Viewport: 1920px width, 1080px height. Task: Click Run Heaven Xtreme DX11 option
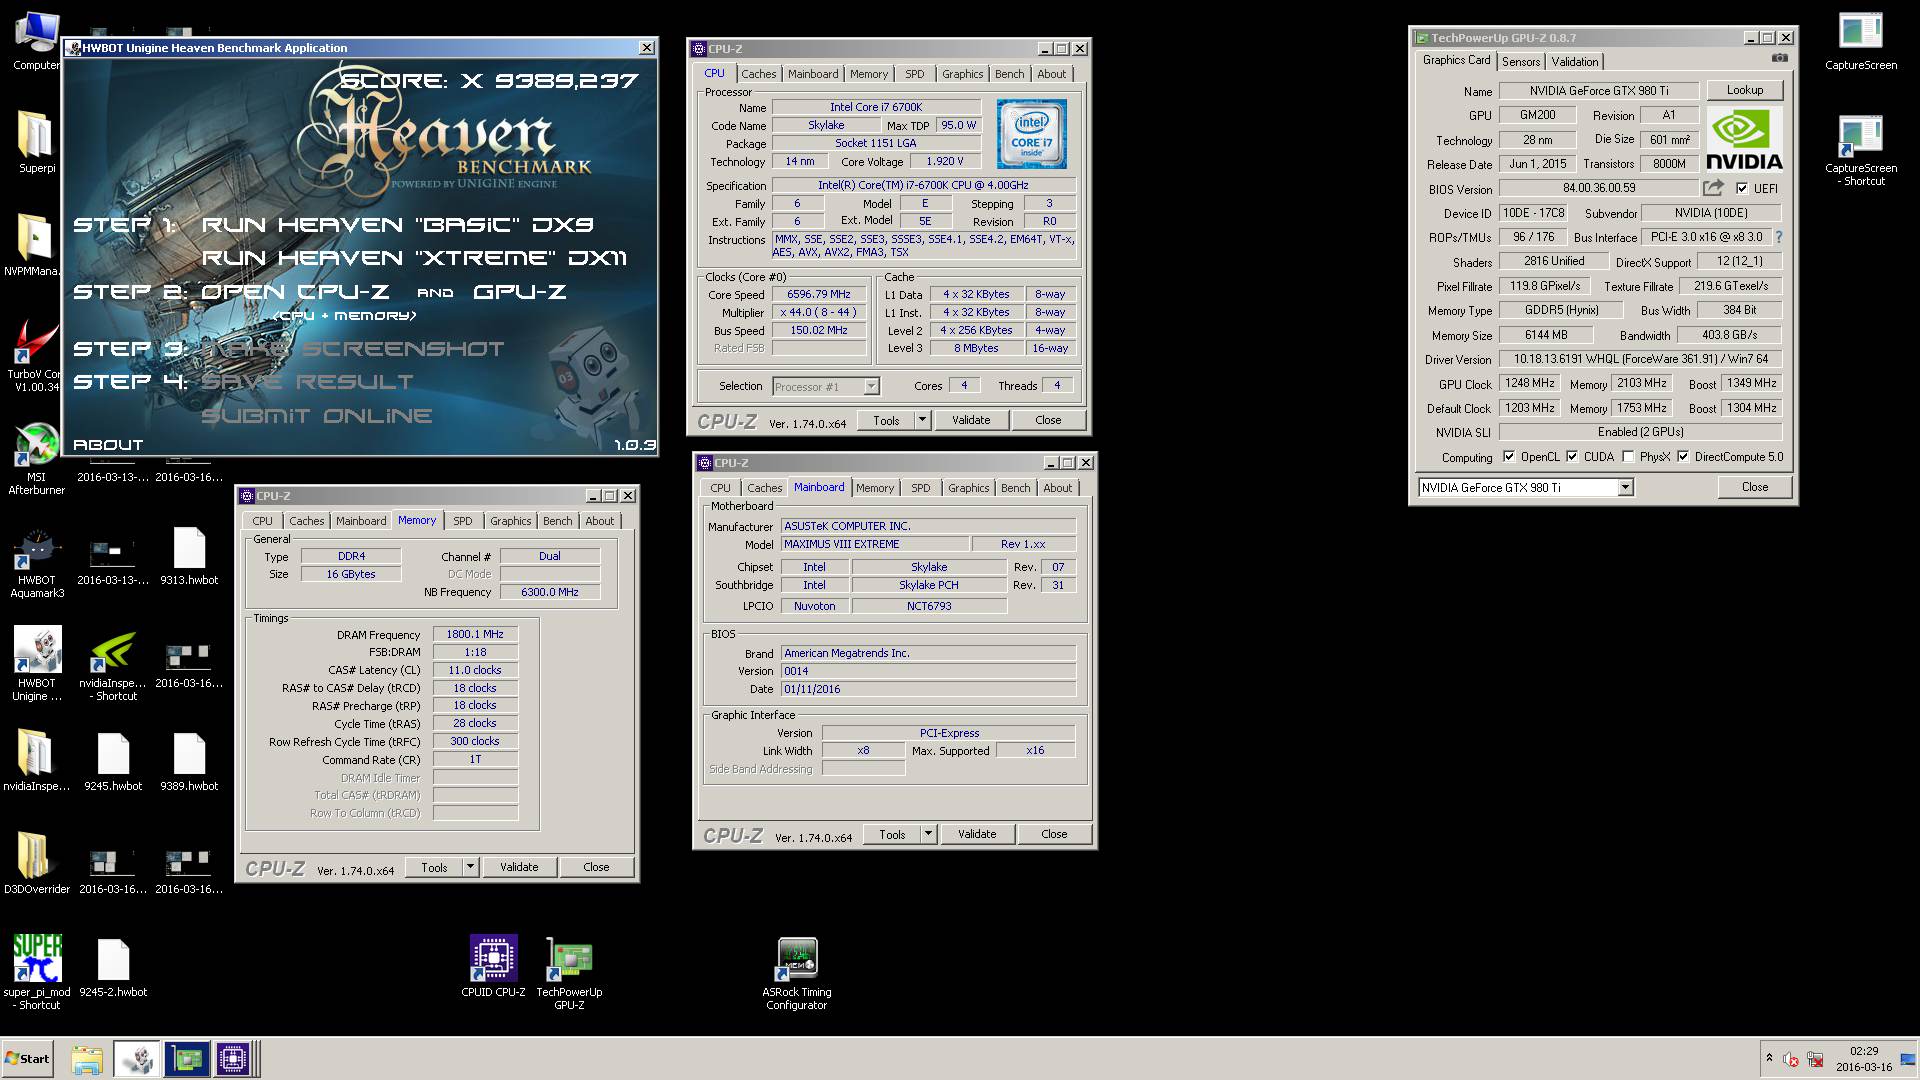(x=415, y=258)
